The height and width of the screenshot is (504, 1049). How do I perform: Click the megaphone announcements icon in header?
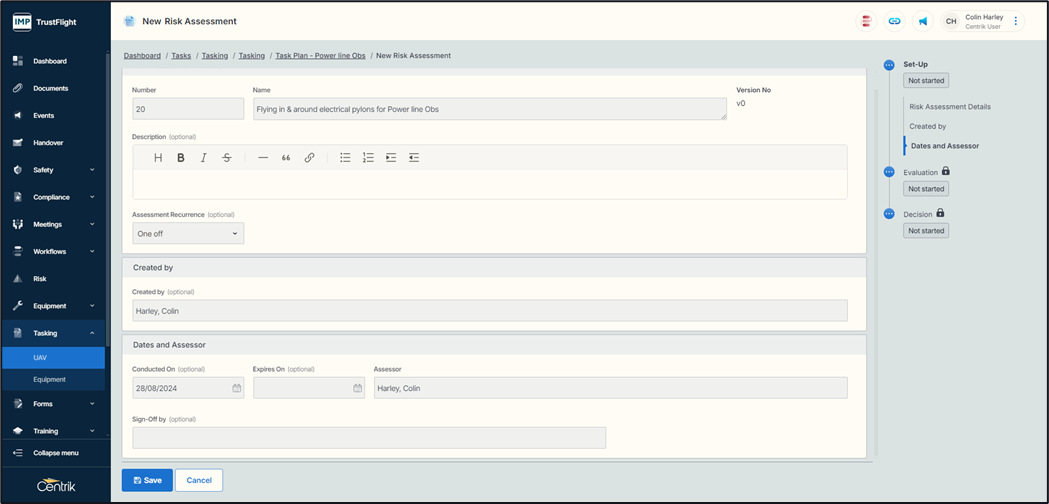923,21
